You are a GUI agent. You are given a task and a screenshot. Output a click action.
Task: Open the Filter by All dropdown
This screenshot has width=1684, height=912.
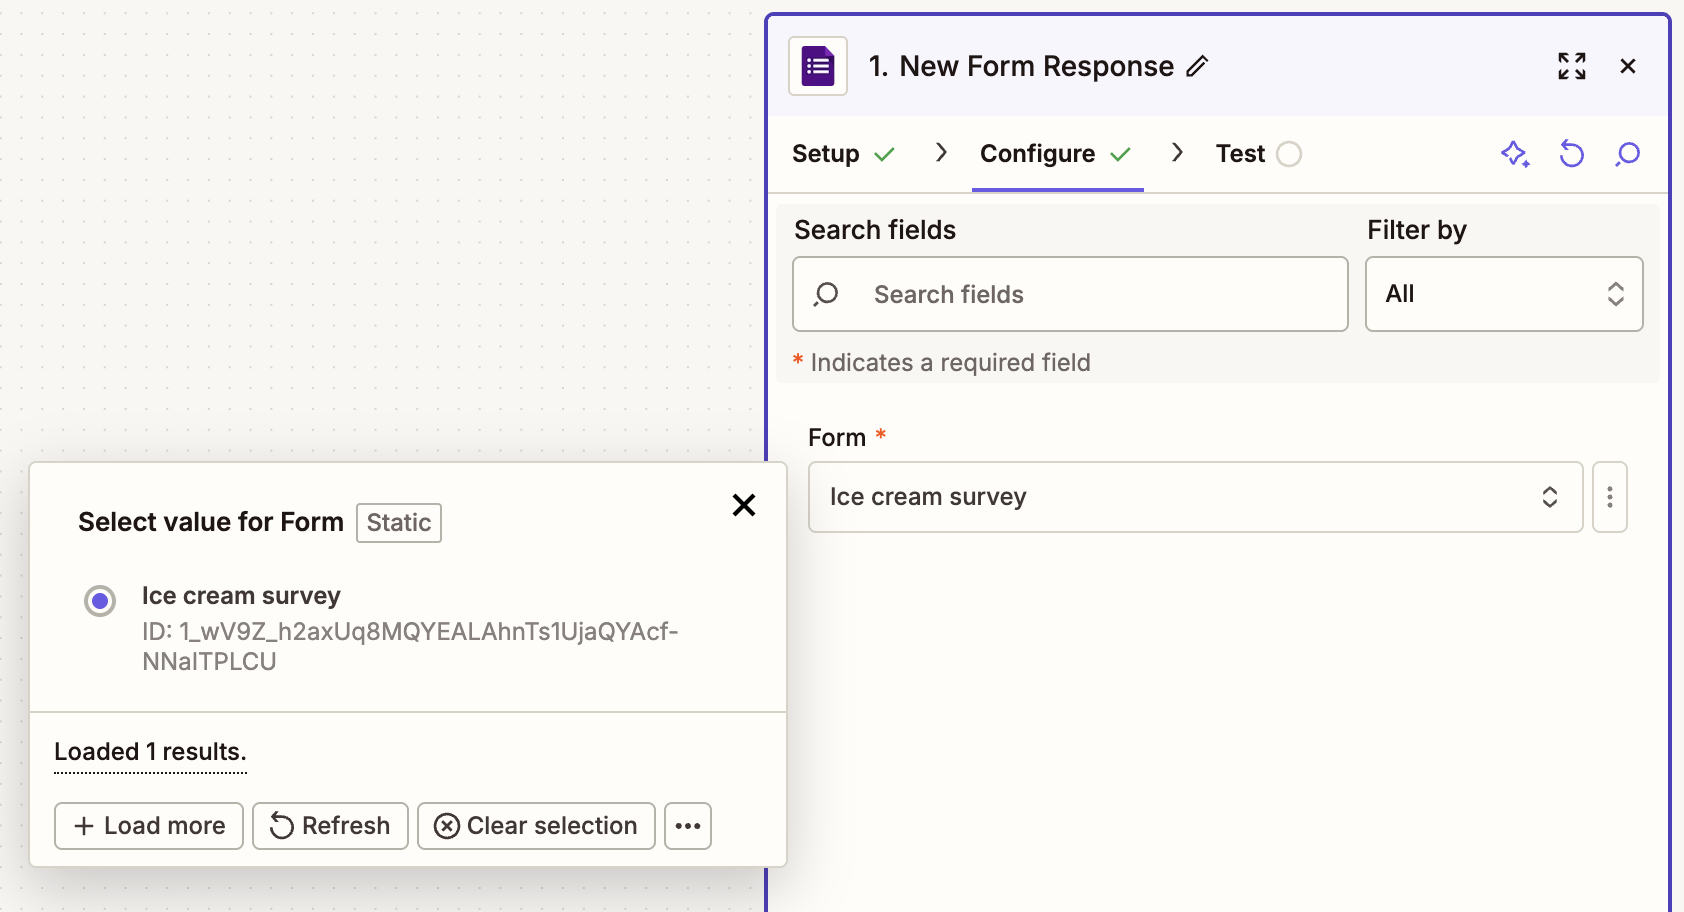(1503, 294)
